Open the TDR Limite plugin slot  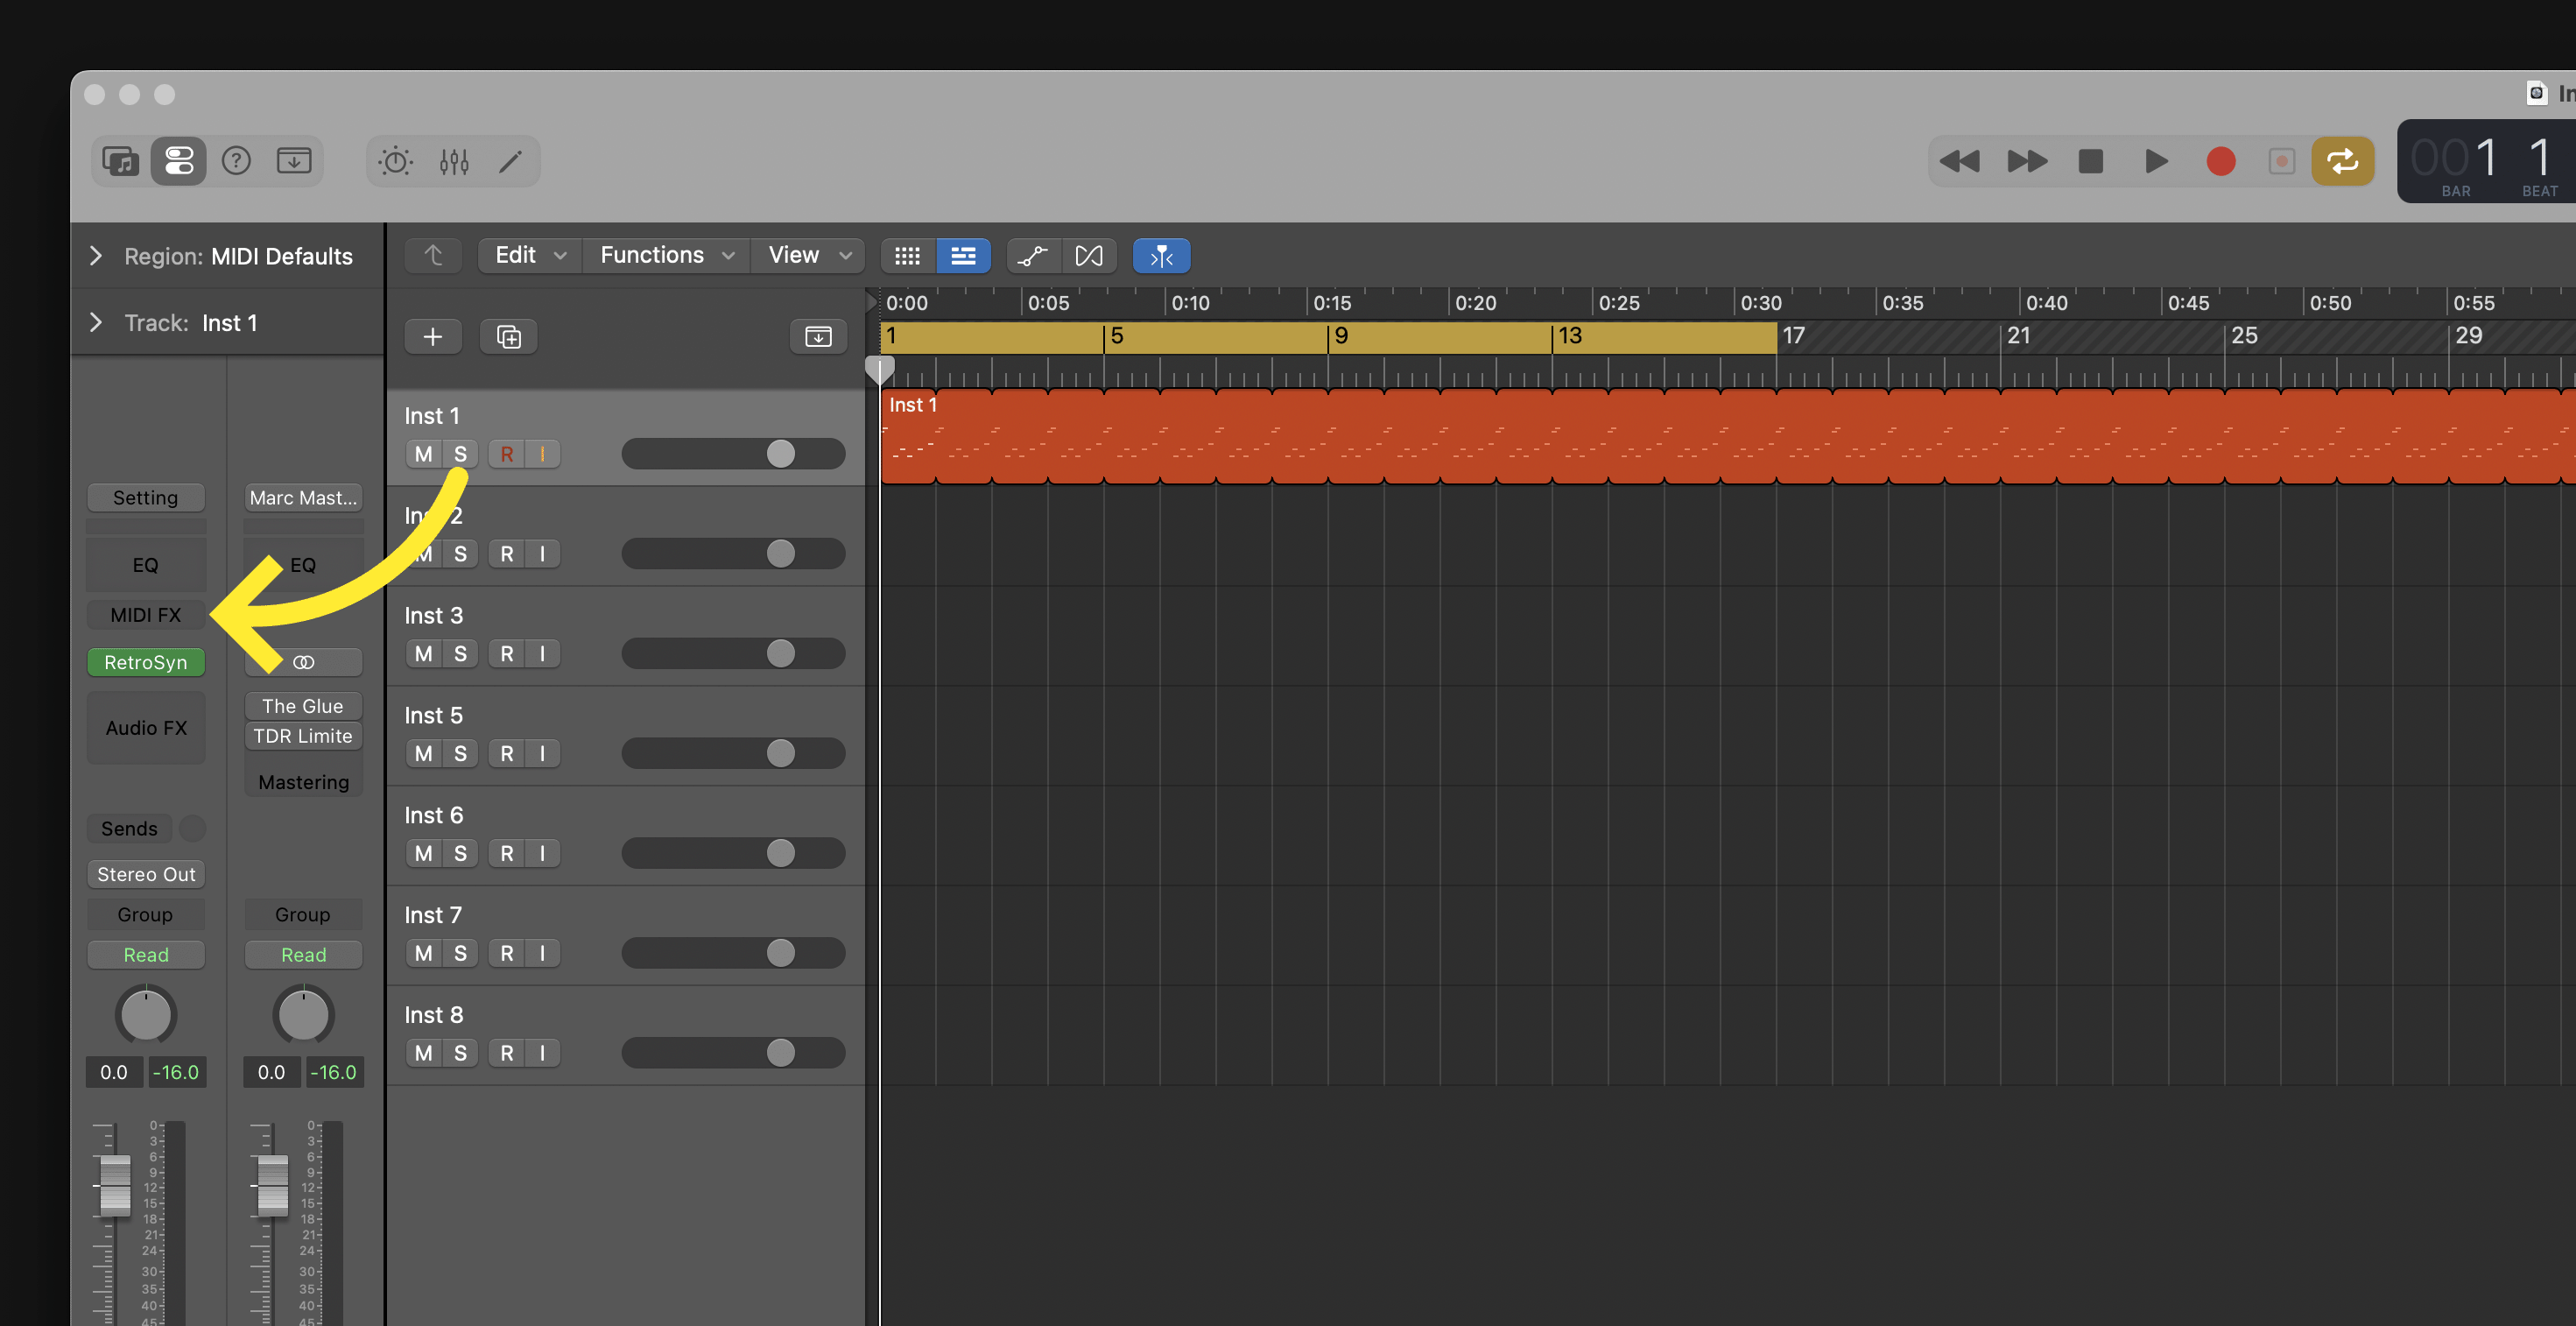point(303,736)
